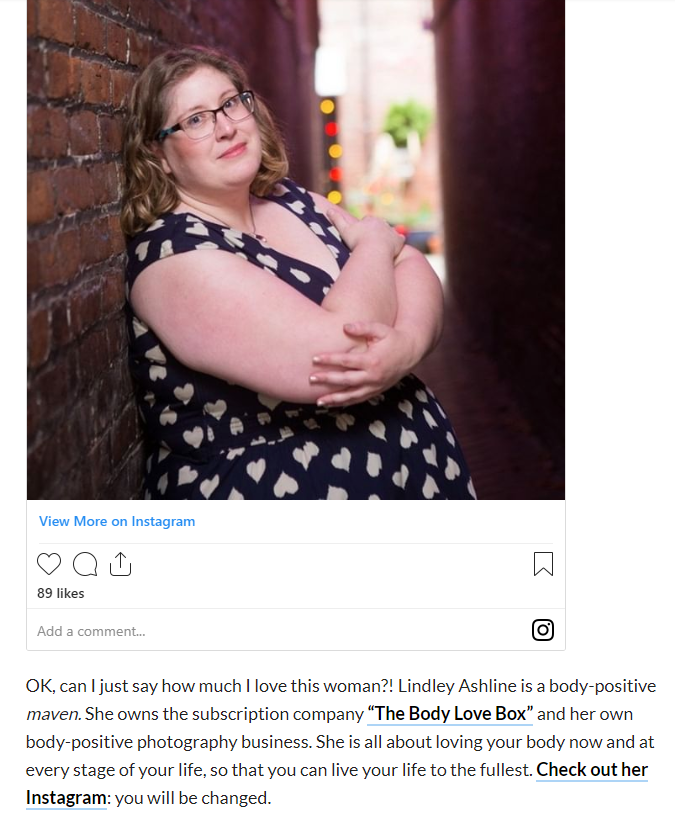Click the name "Lindley Ashline" in the paragraph
This screenshot has width=675, height=826.
click(457, 686)
